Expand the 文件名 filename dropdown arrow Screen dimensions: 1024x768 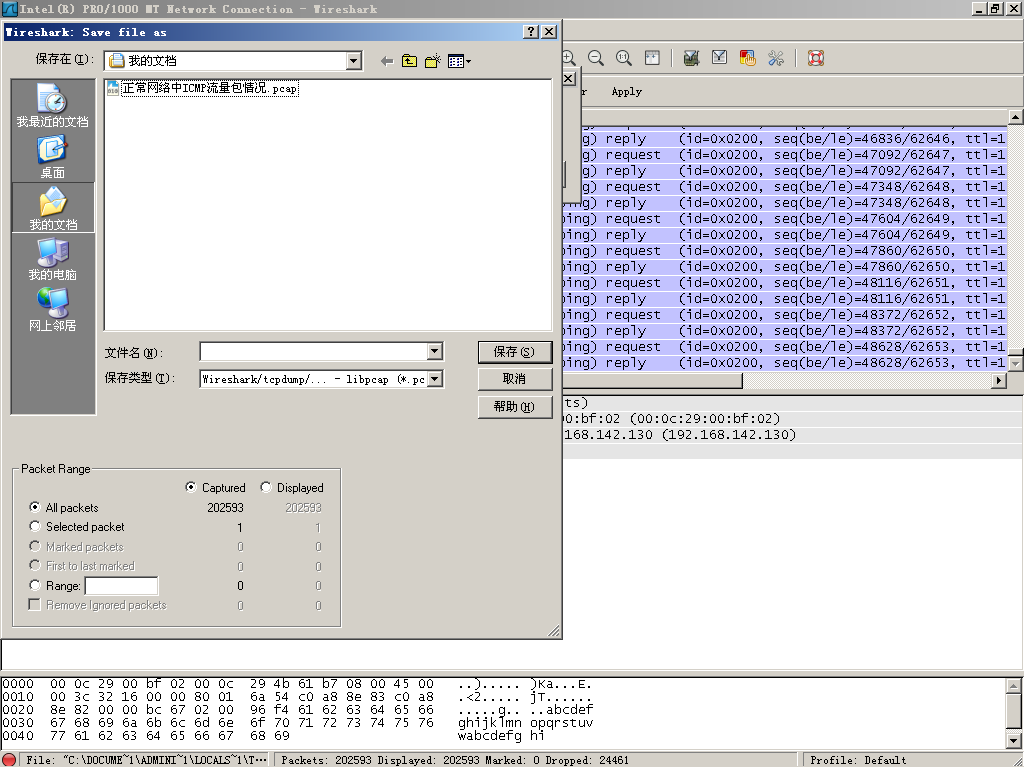[435, 351]
